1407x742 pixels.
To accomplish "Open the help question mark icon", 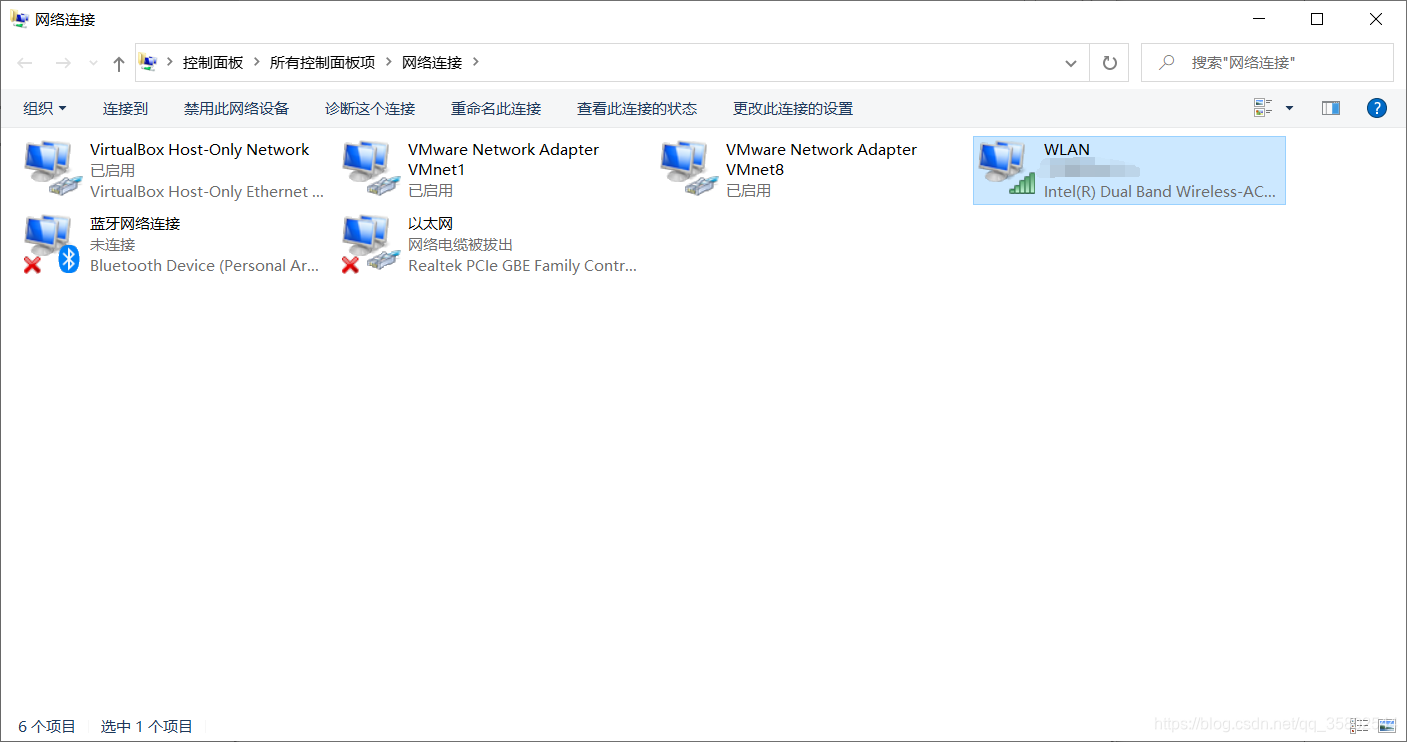I will (x=1377, y=108).
